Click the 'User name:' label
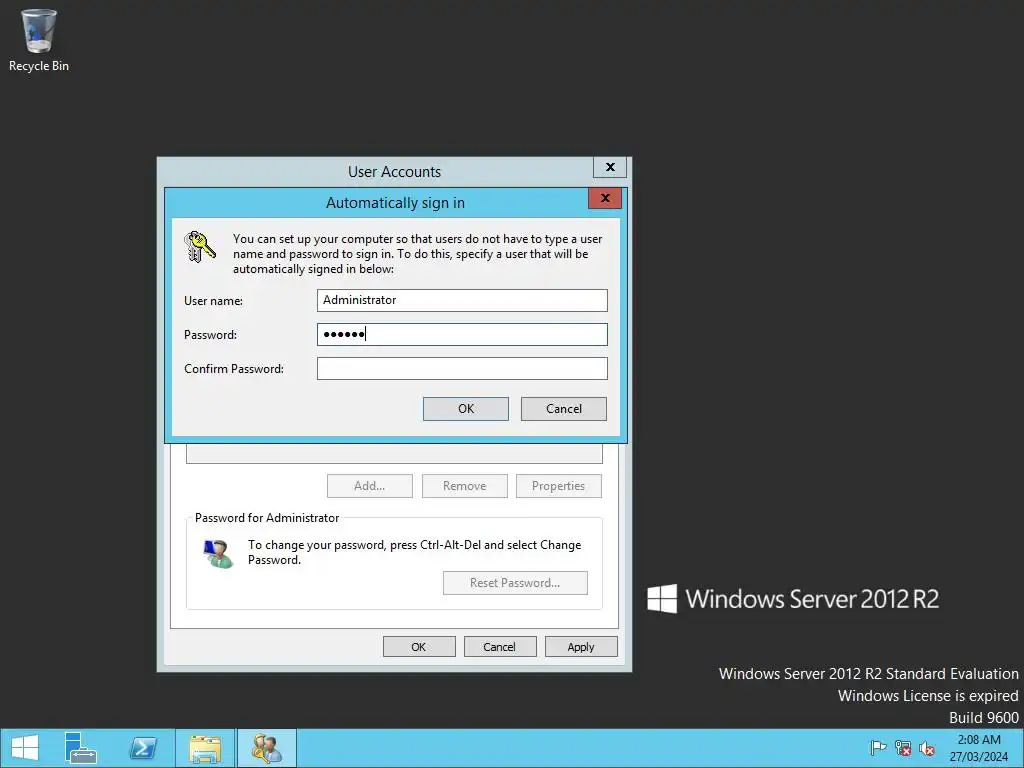 pos(214,301)
